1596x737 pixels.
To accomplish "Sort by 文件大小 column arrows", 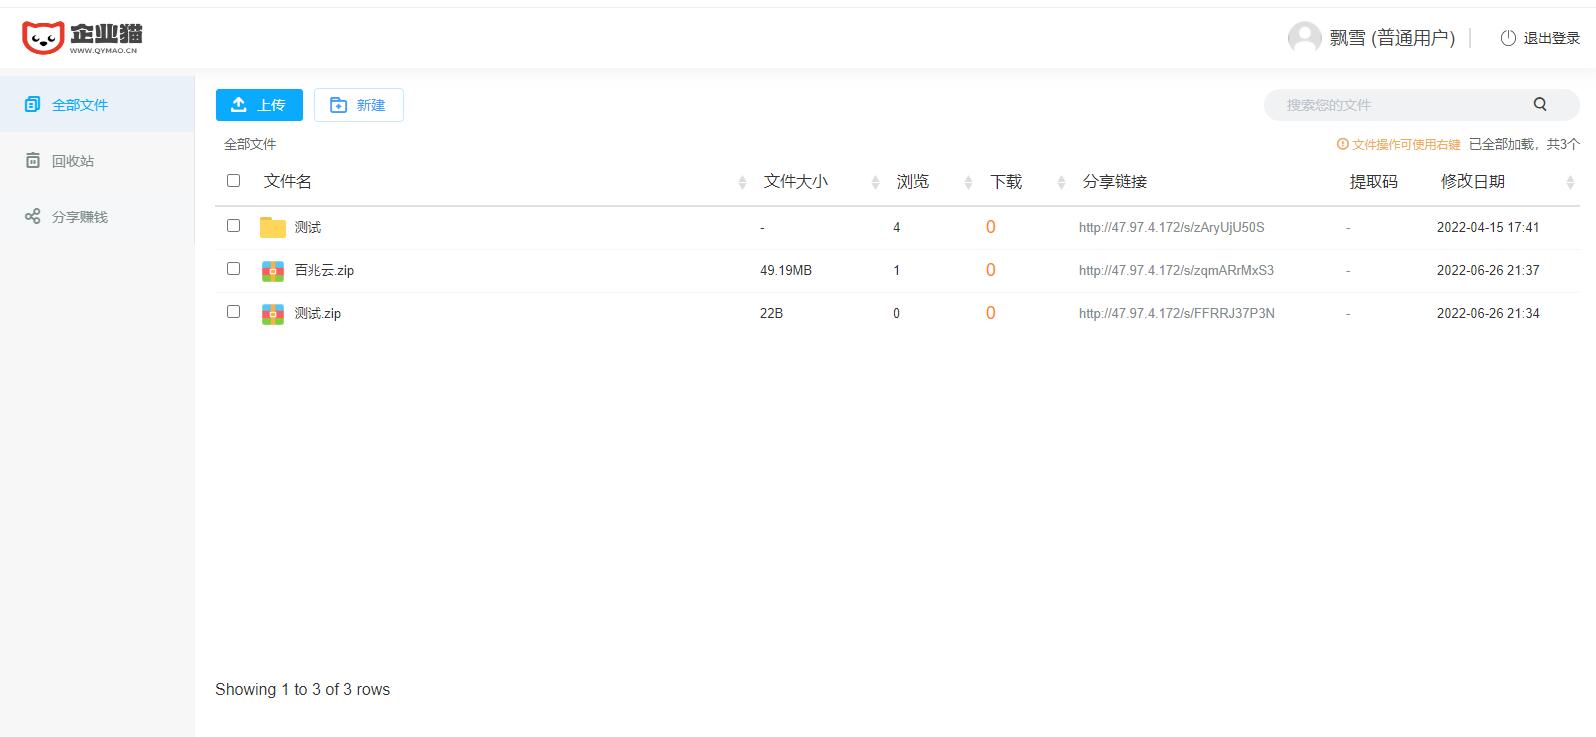I will [875, 182].
